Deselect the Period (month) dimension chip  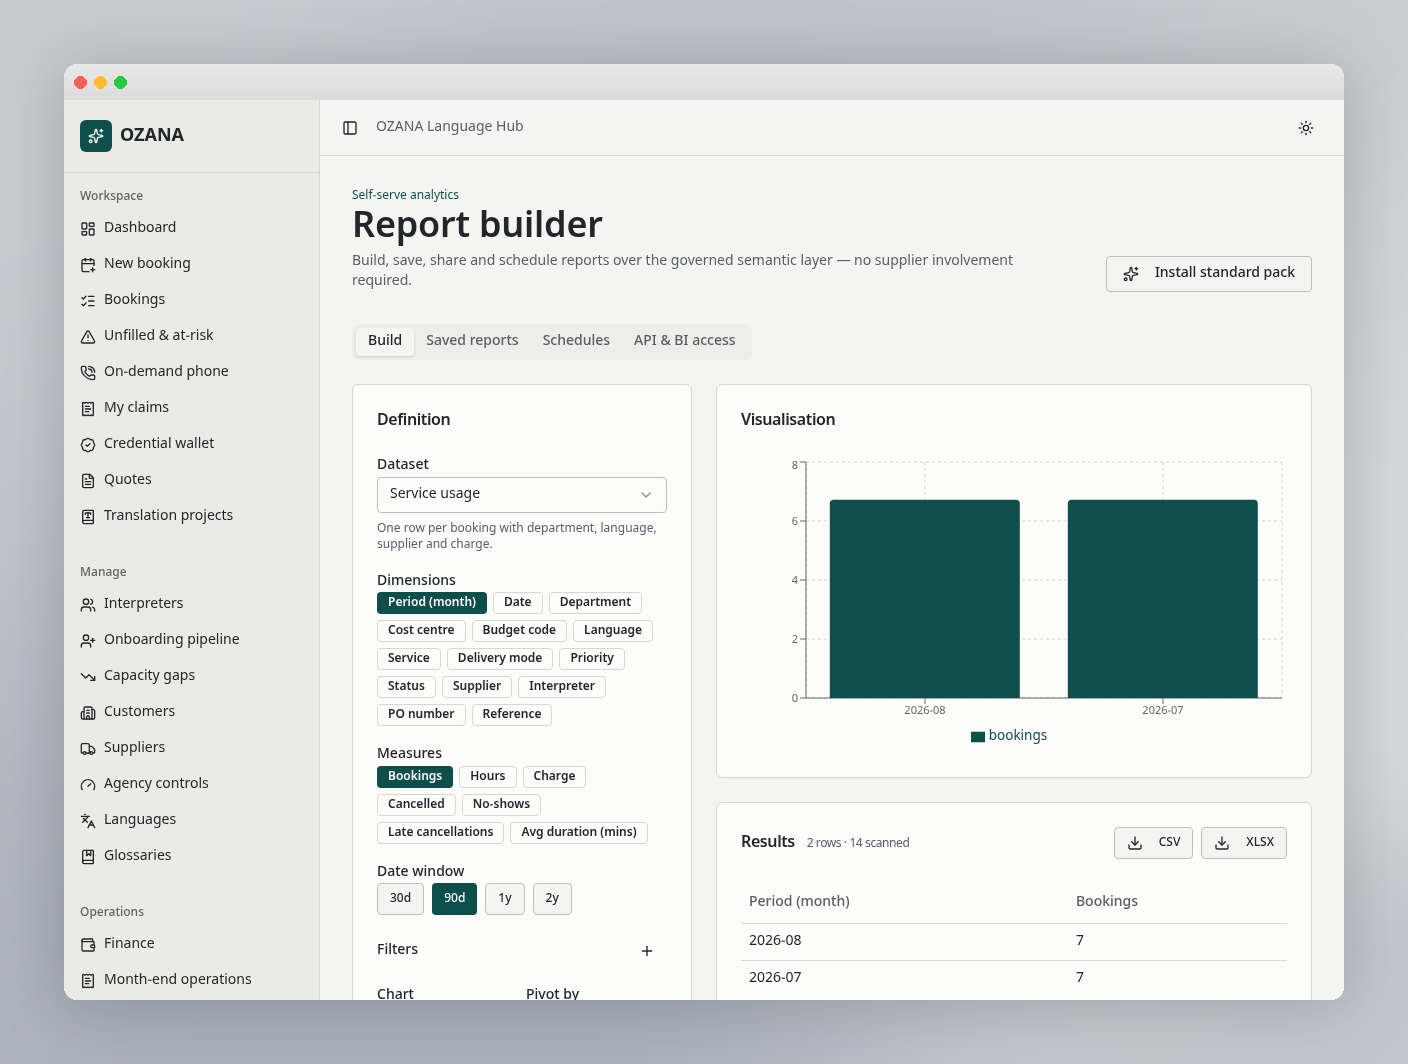click(x=432, y=602)
